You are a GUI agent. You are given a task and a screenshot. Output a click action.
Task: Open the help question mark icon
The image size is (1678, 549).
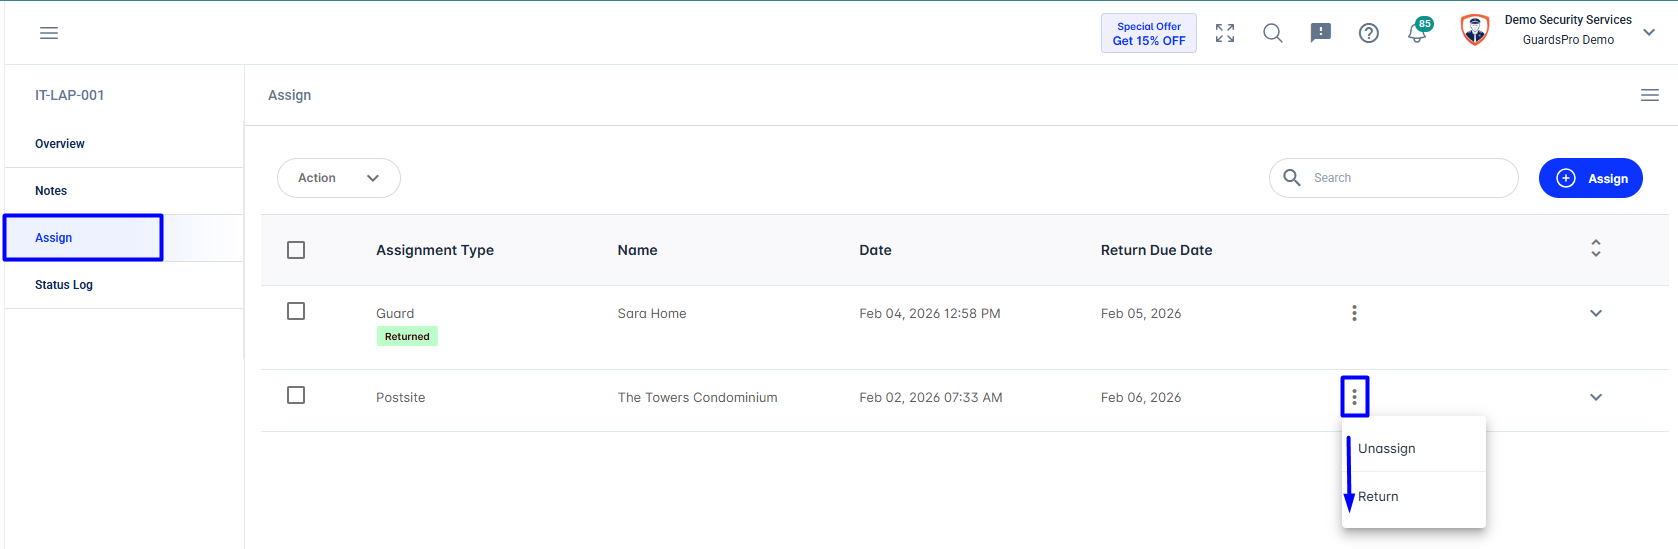1369,33
